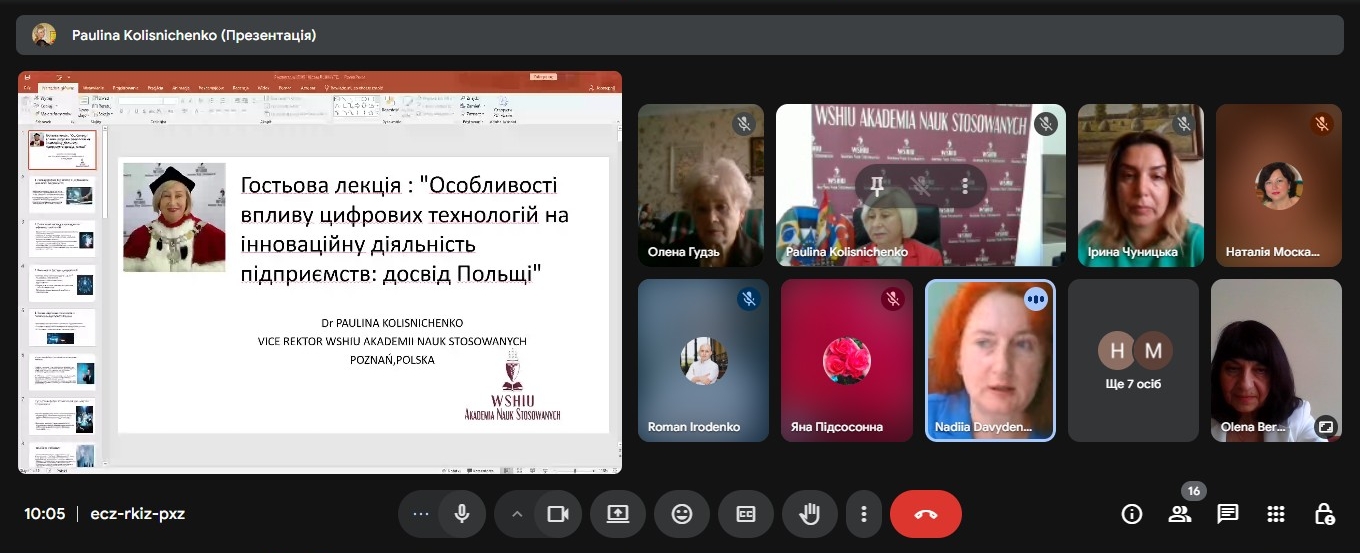Open meeting details info icon

click(x=1132, y=514)
